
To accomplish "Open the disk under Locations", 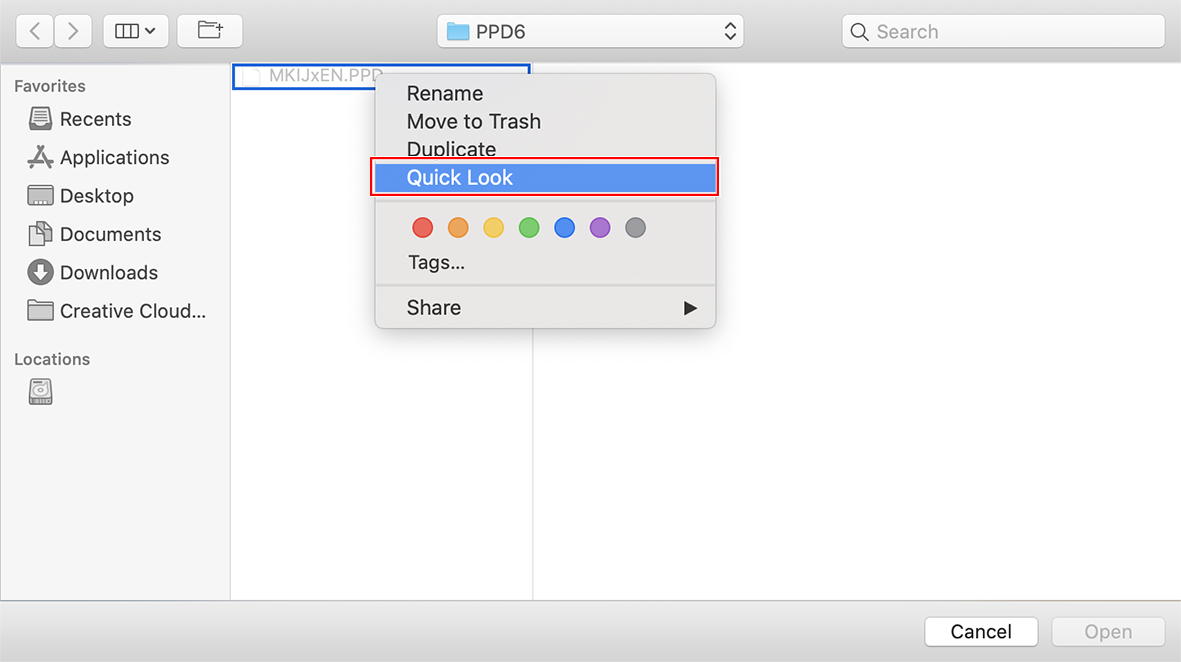I will pyautogui.click(x=40, y=391).
